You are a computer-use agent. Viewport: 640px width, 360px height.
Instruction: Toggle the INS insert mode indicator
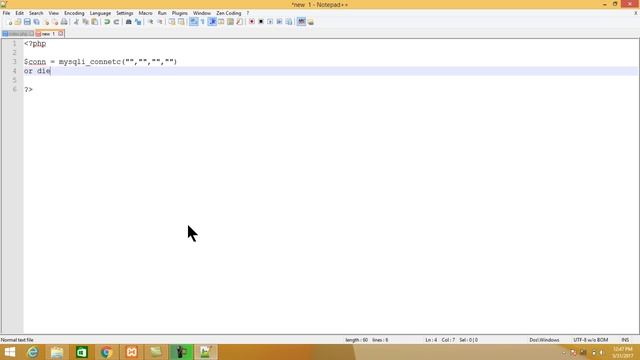pyautogui.click(x=625, y=340)
